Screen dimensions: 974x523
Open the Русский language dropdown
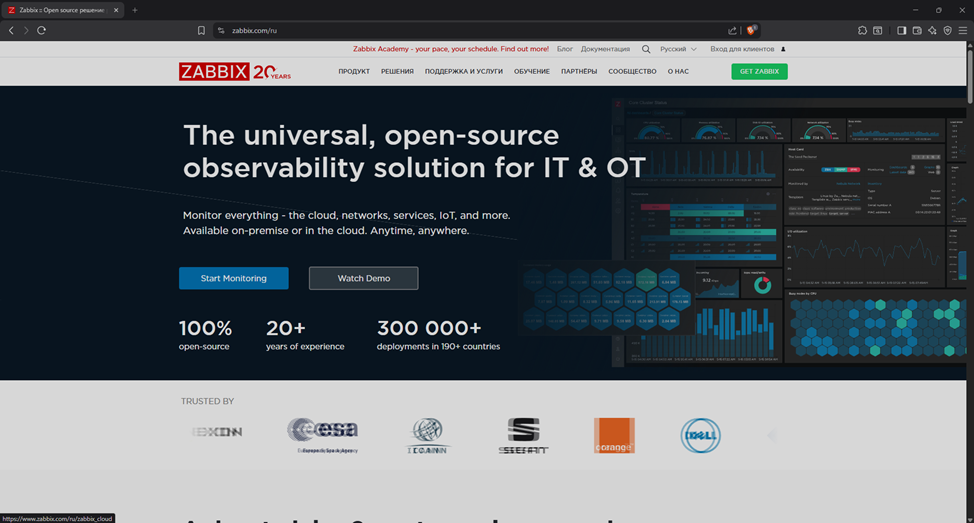(678, 49)
